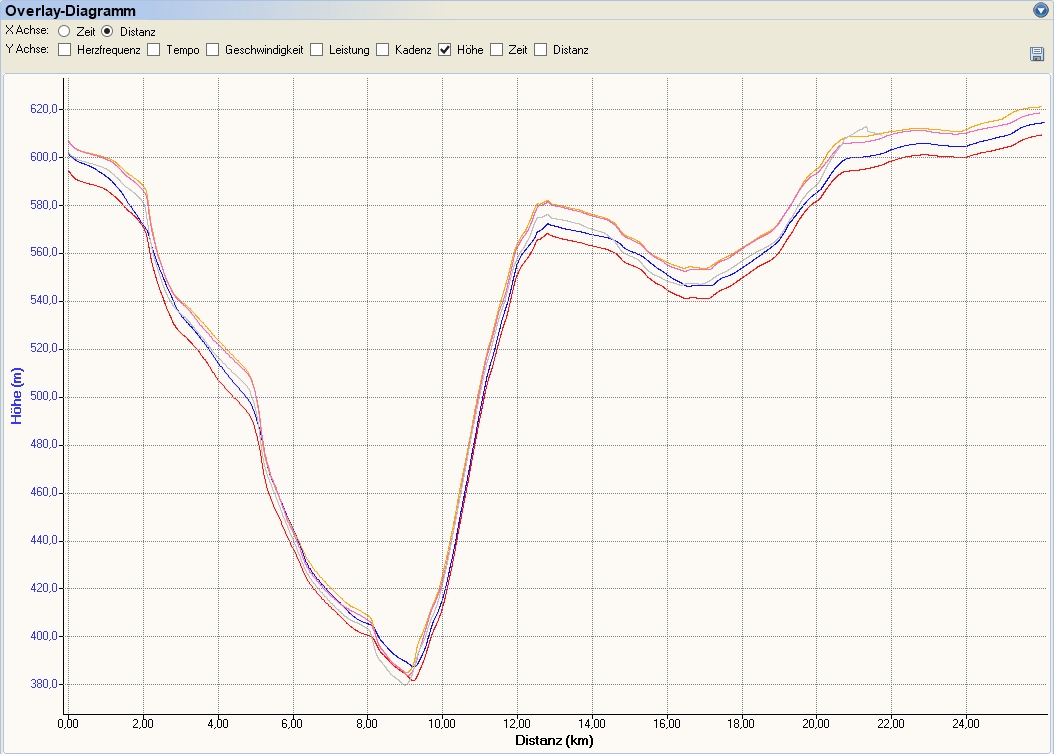Click the Y Achse label
1054x754 pixels.
pyautogui.click(x=27, y=50)
